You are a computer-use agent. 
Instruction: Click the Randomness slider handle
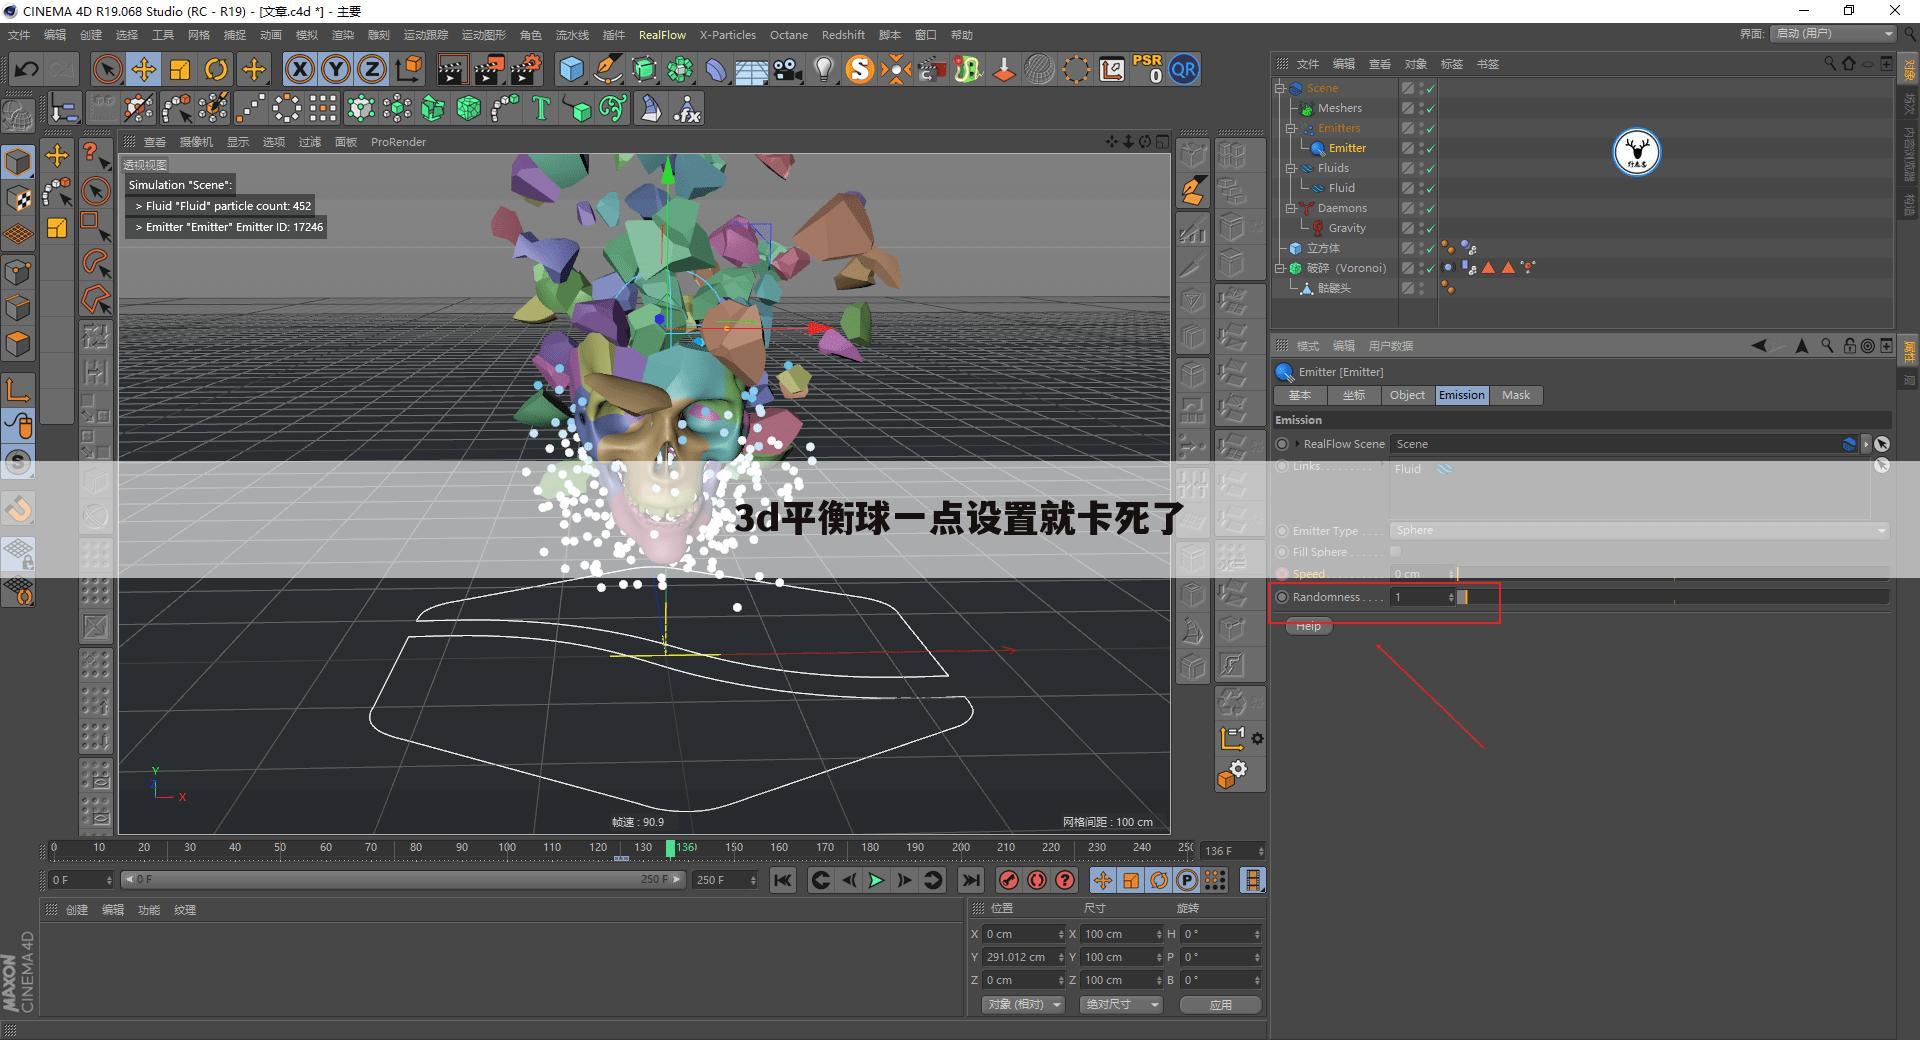pos(1462,597)
